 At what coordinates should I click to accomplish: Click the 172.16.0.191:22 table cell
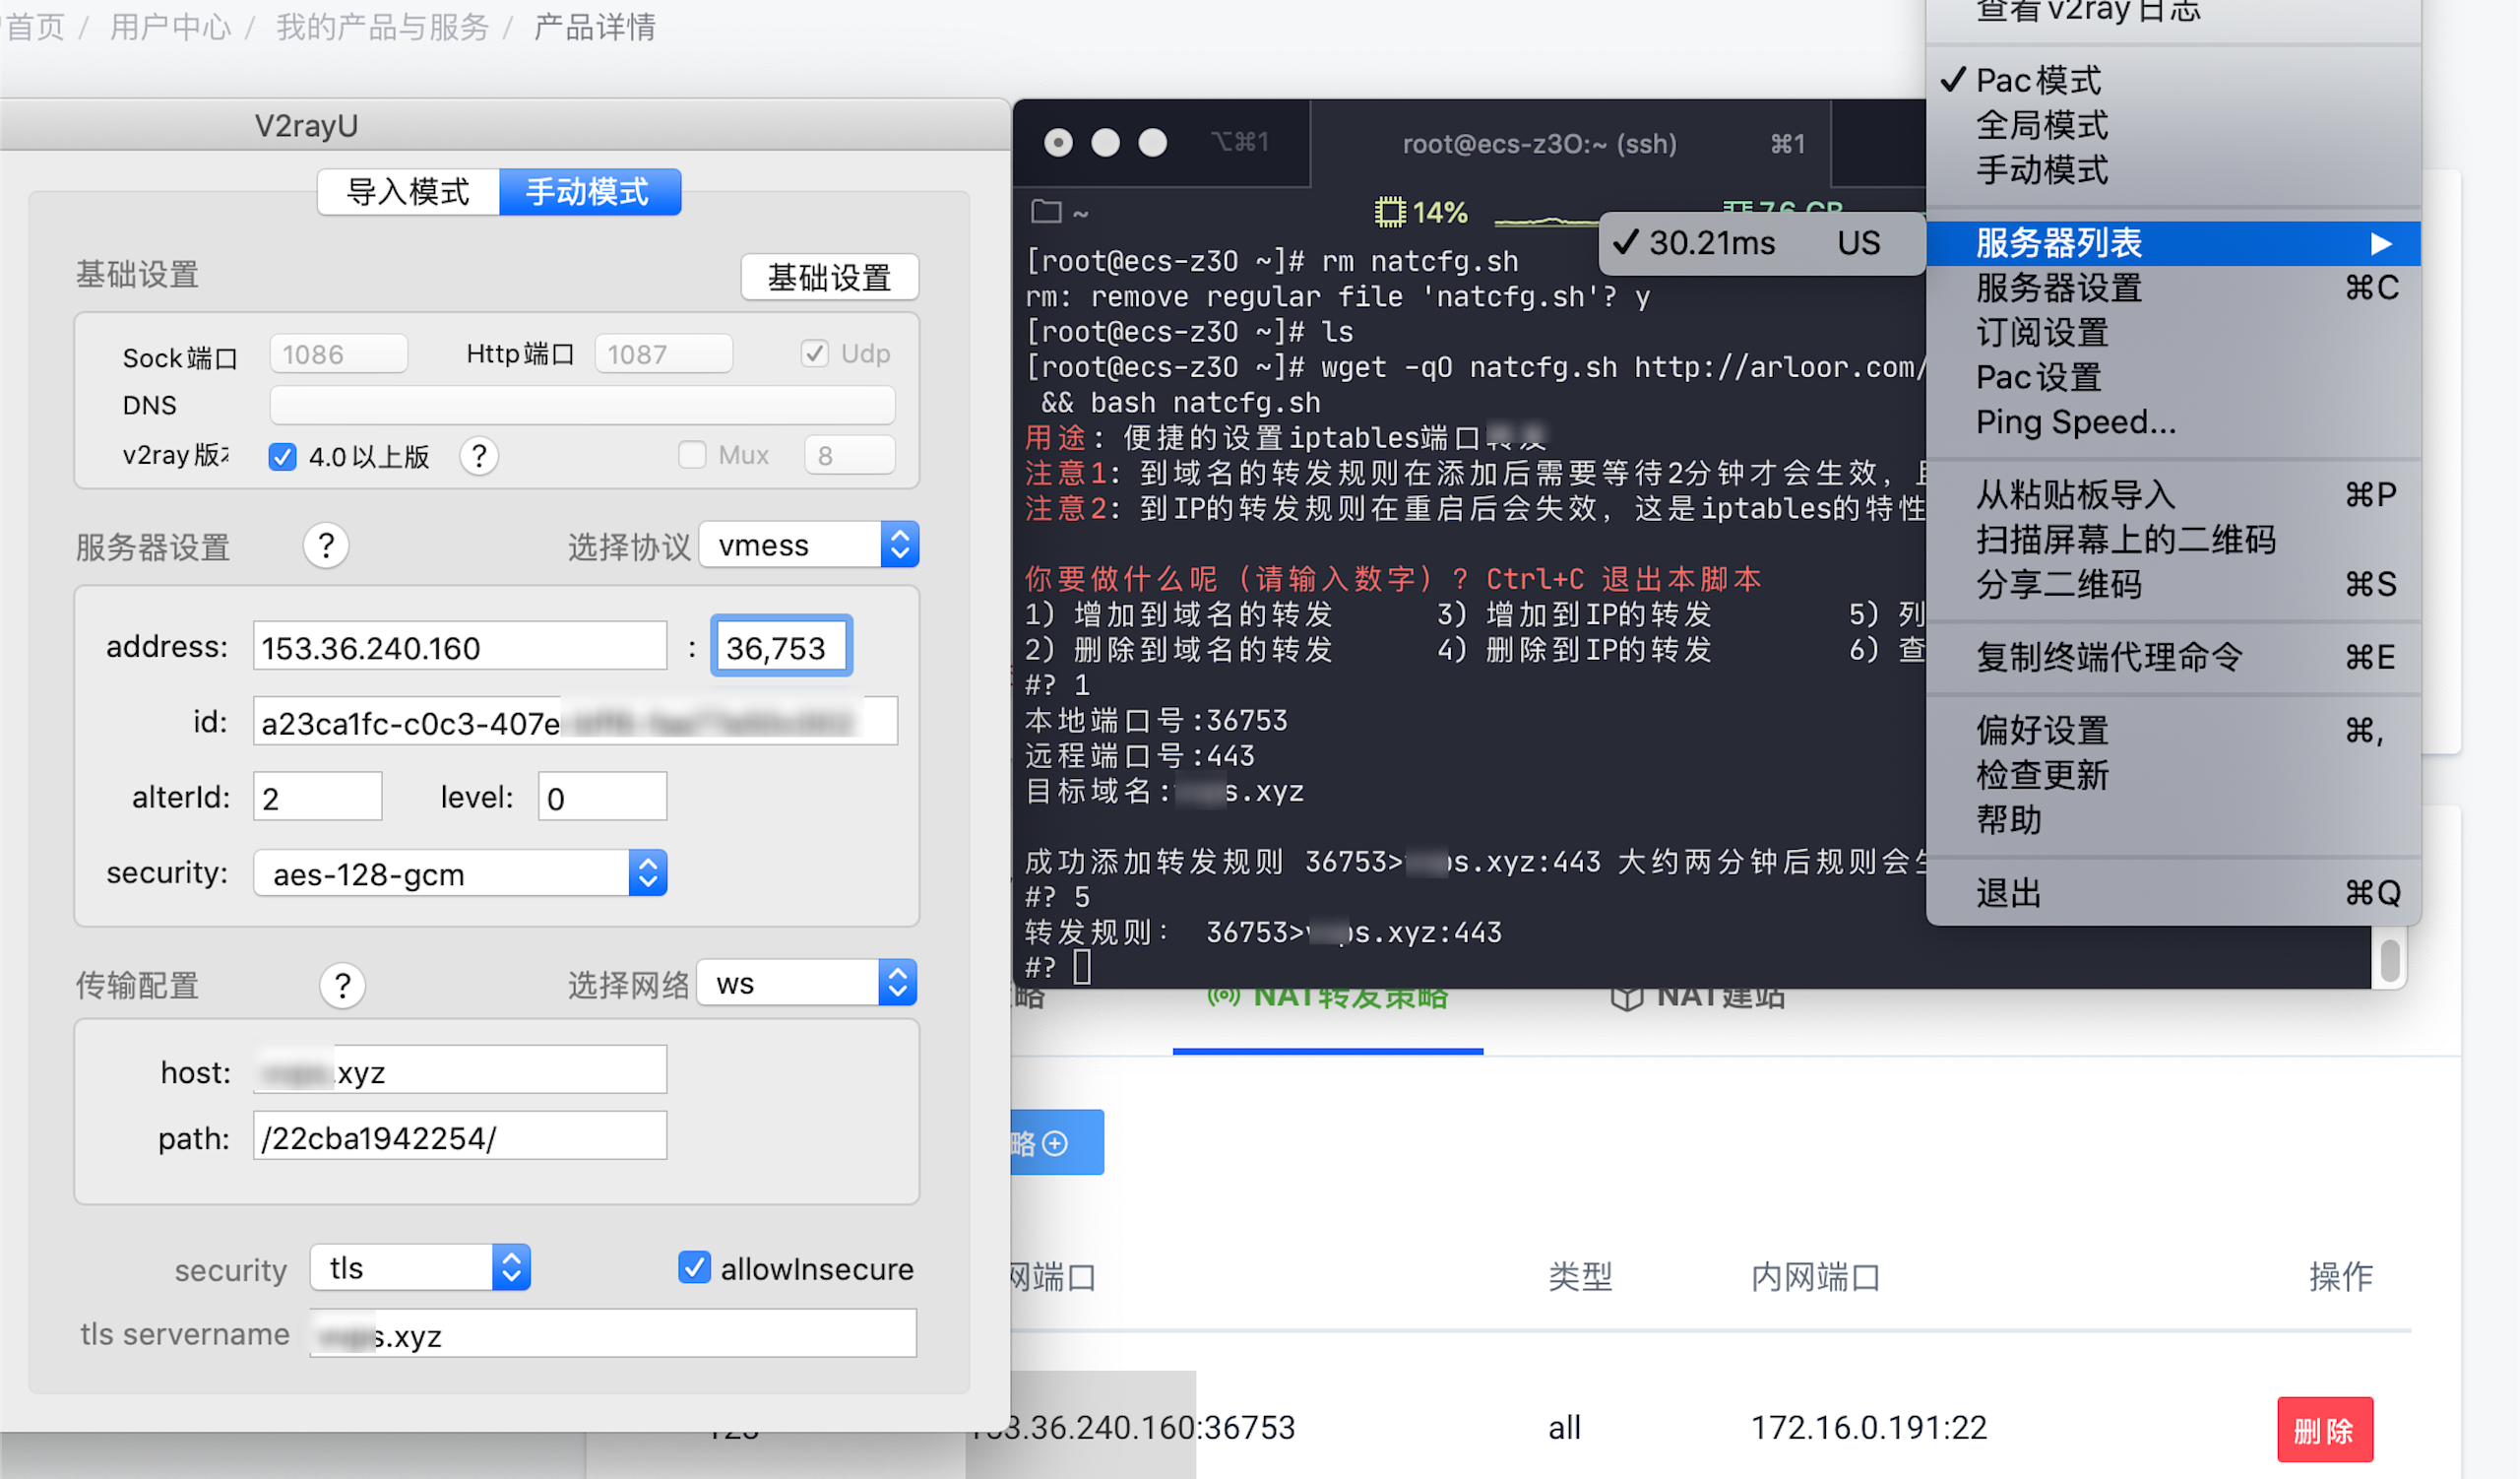(x=1869, y=1427)
